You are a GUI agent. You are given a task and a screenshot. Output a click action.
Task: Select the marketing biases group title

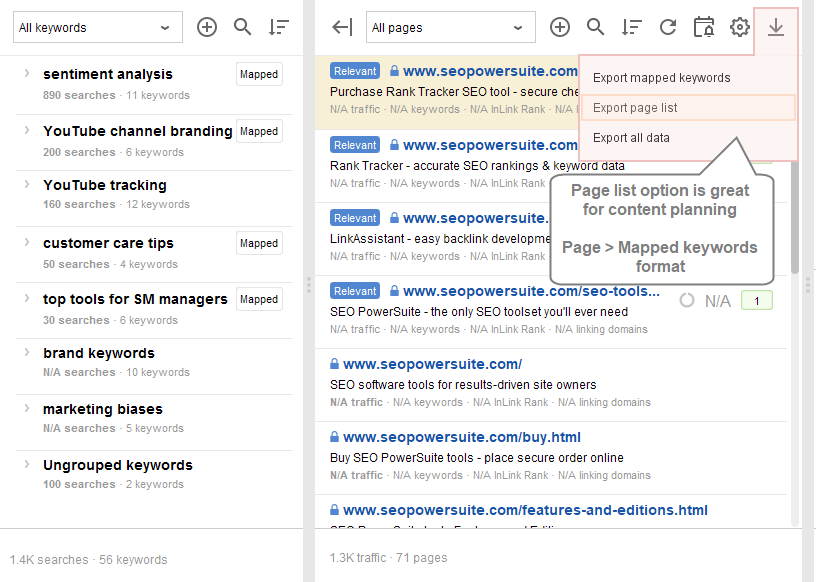pyautogui.click(x=103, y=409)
